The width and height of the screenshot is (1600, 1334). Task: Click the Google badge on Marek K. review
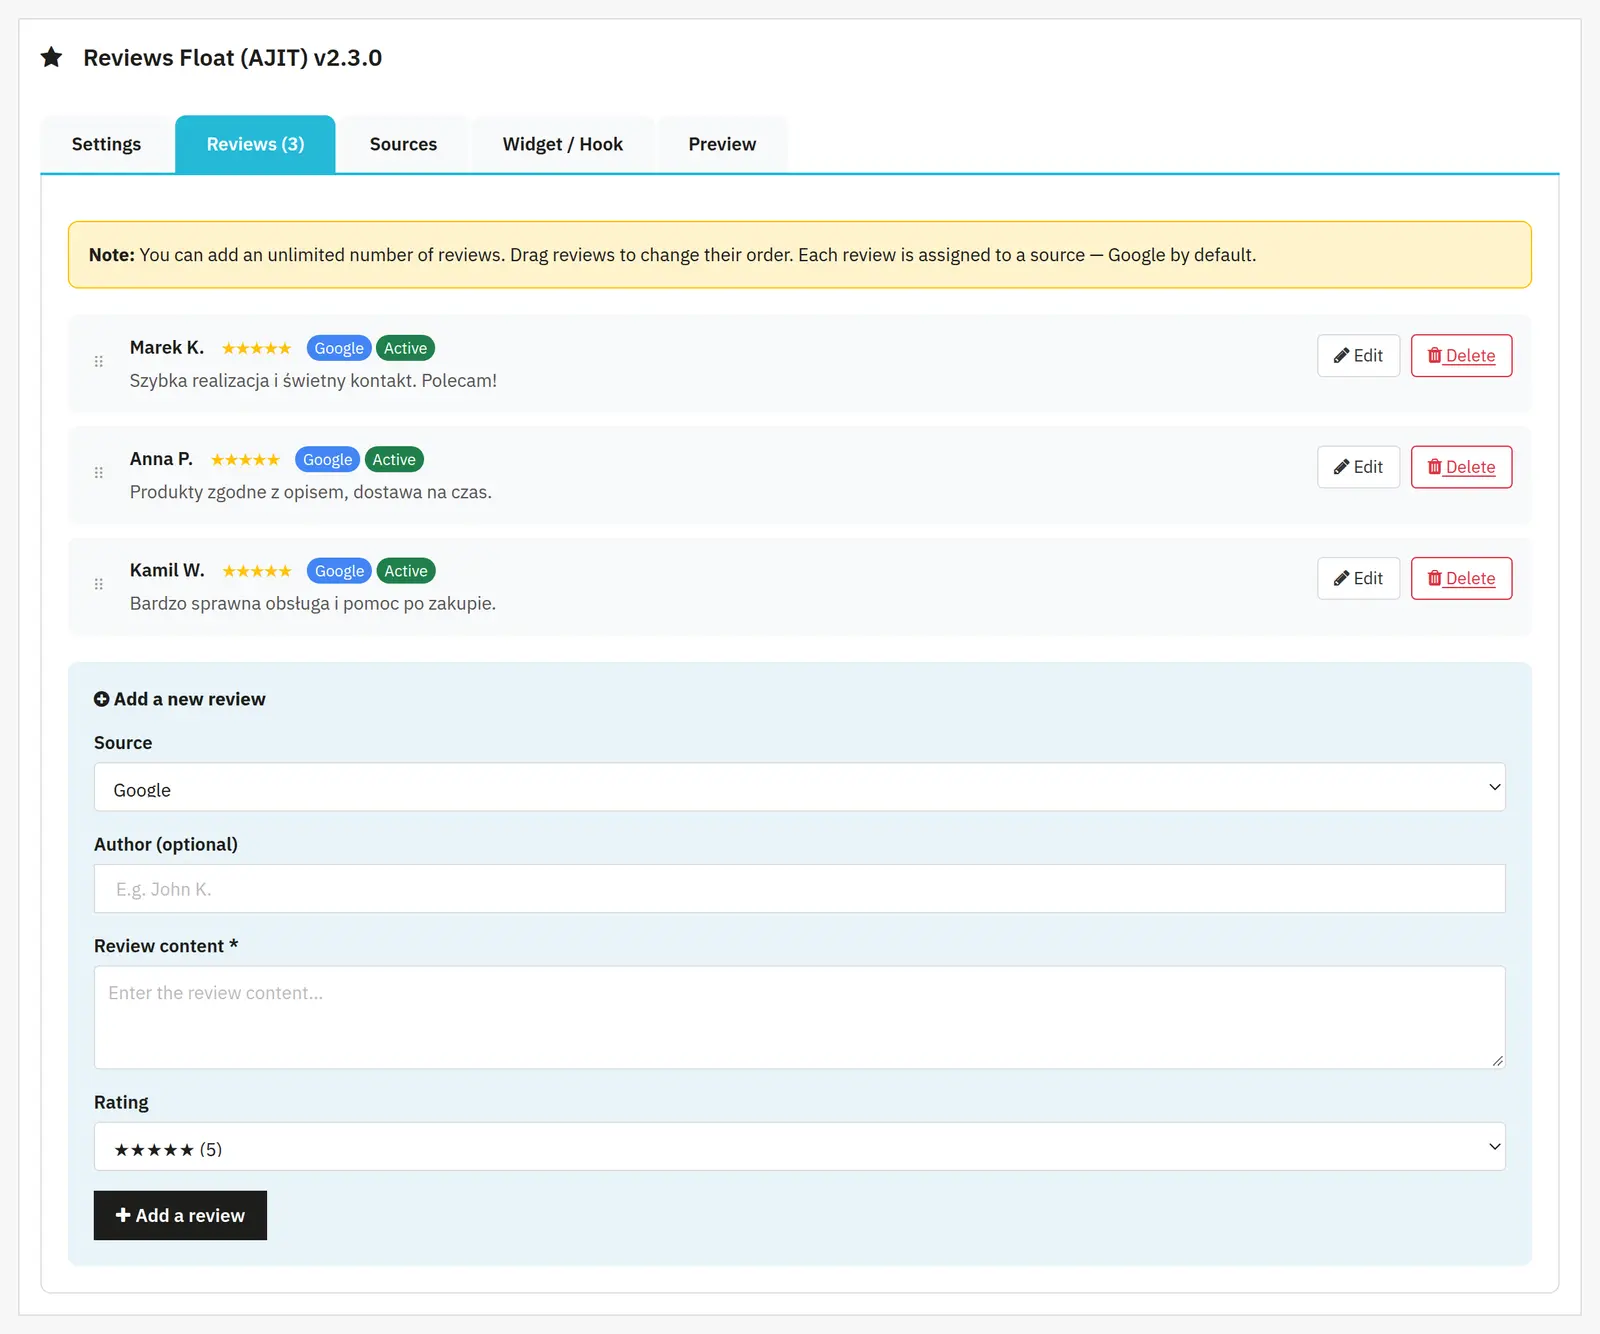(x=339, y=348)
